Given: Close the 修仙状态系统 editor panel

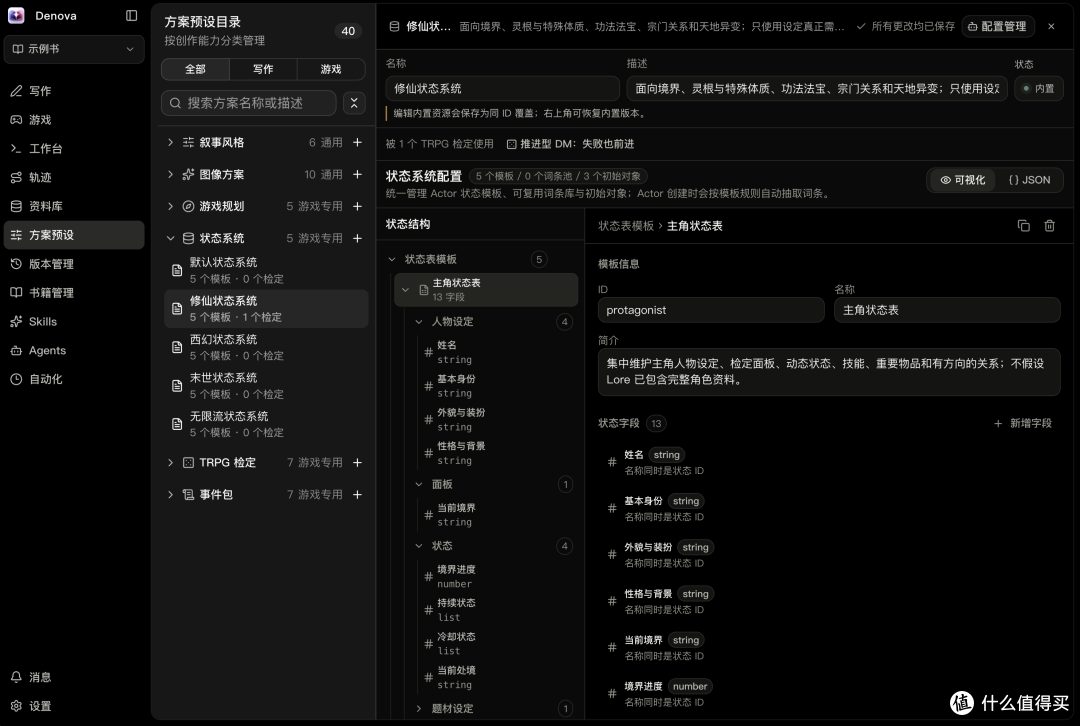Looking at the screenshot, I should pyautogui.click(x=1051, y=26).
